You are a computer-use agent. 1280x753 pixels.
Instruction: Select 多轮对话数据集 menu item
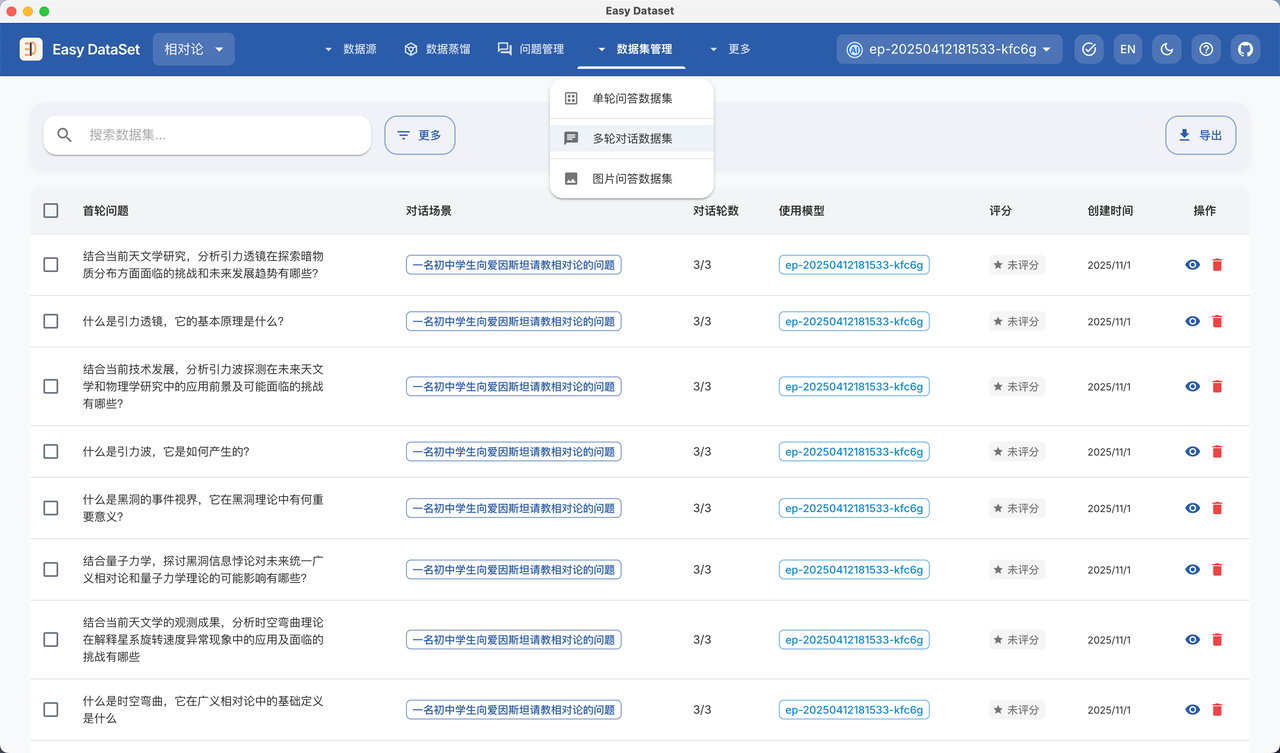(632, 138)
